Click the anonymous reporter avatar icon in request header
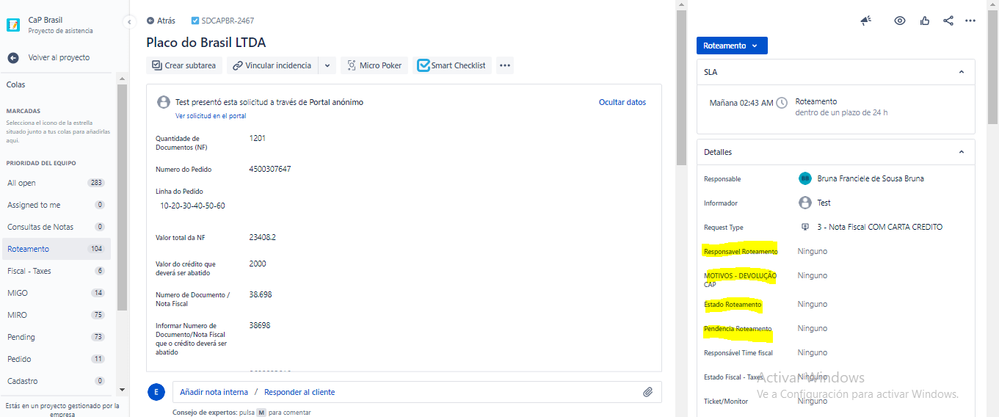The width and height of the screenshot is (999, 417). point(163,102)
